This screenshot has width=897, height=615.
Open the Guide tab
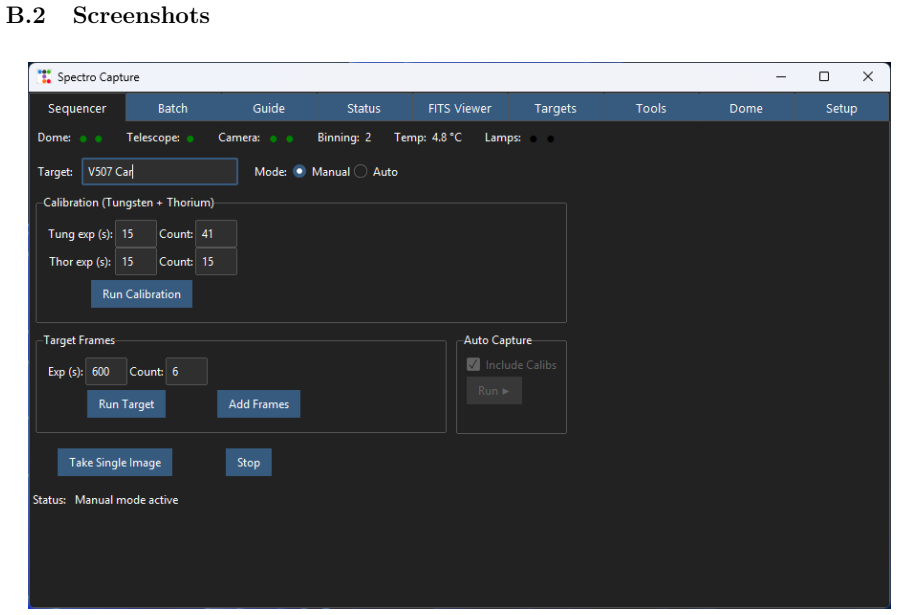point(269,108)
